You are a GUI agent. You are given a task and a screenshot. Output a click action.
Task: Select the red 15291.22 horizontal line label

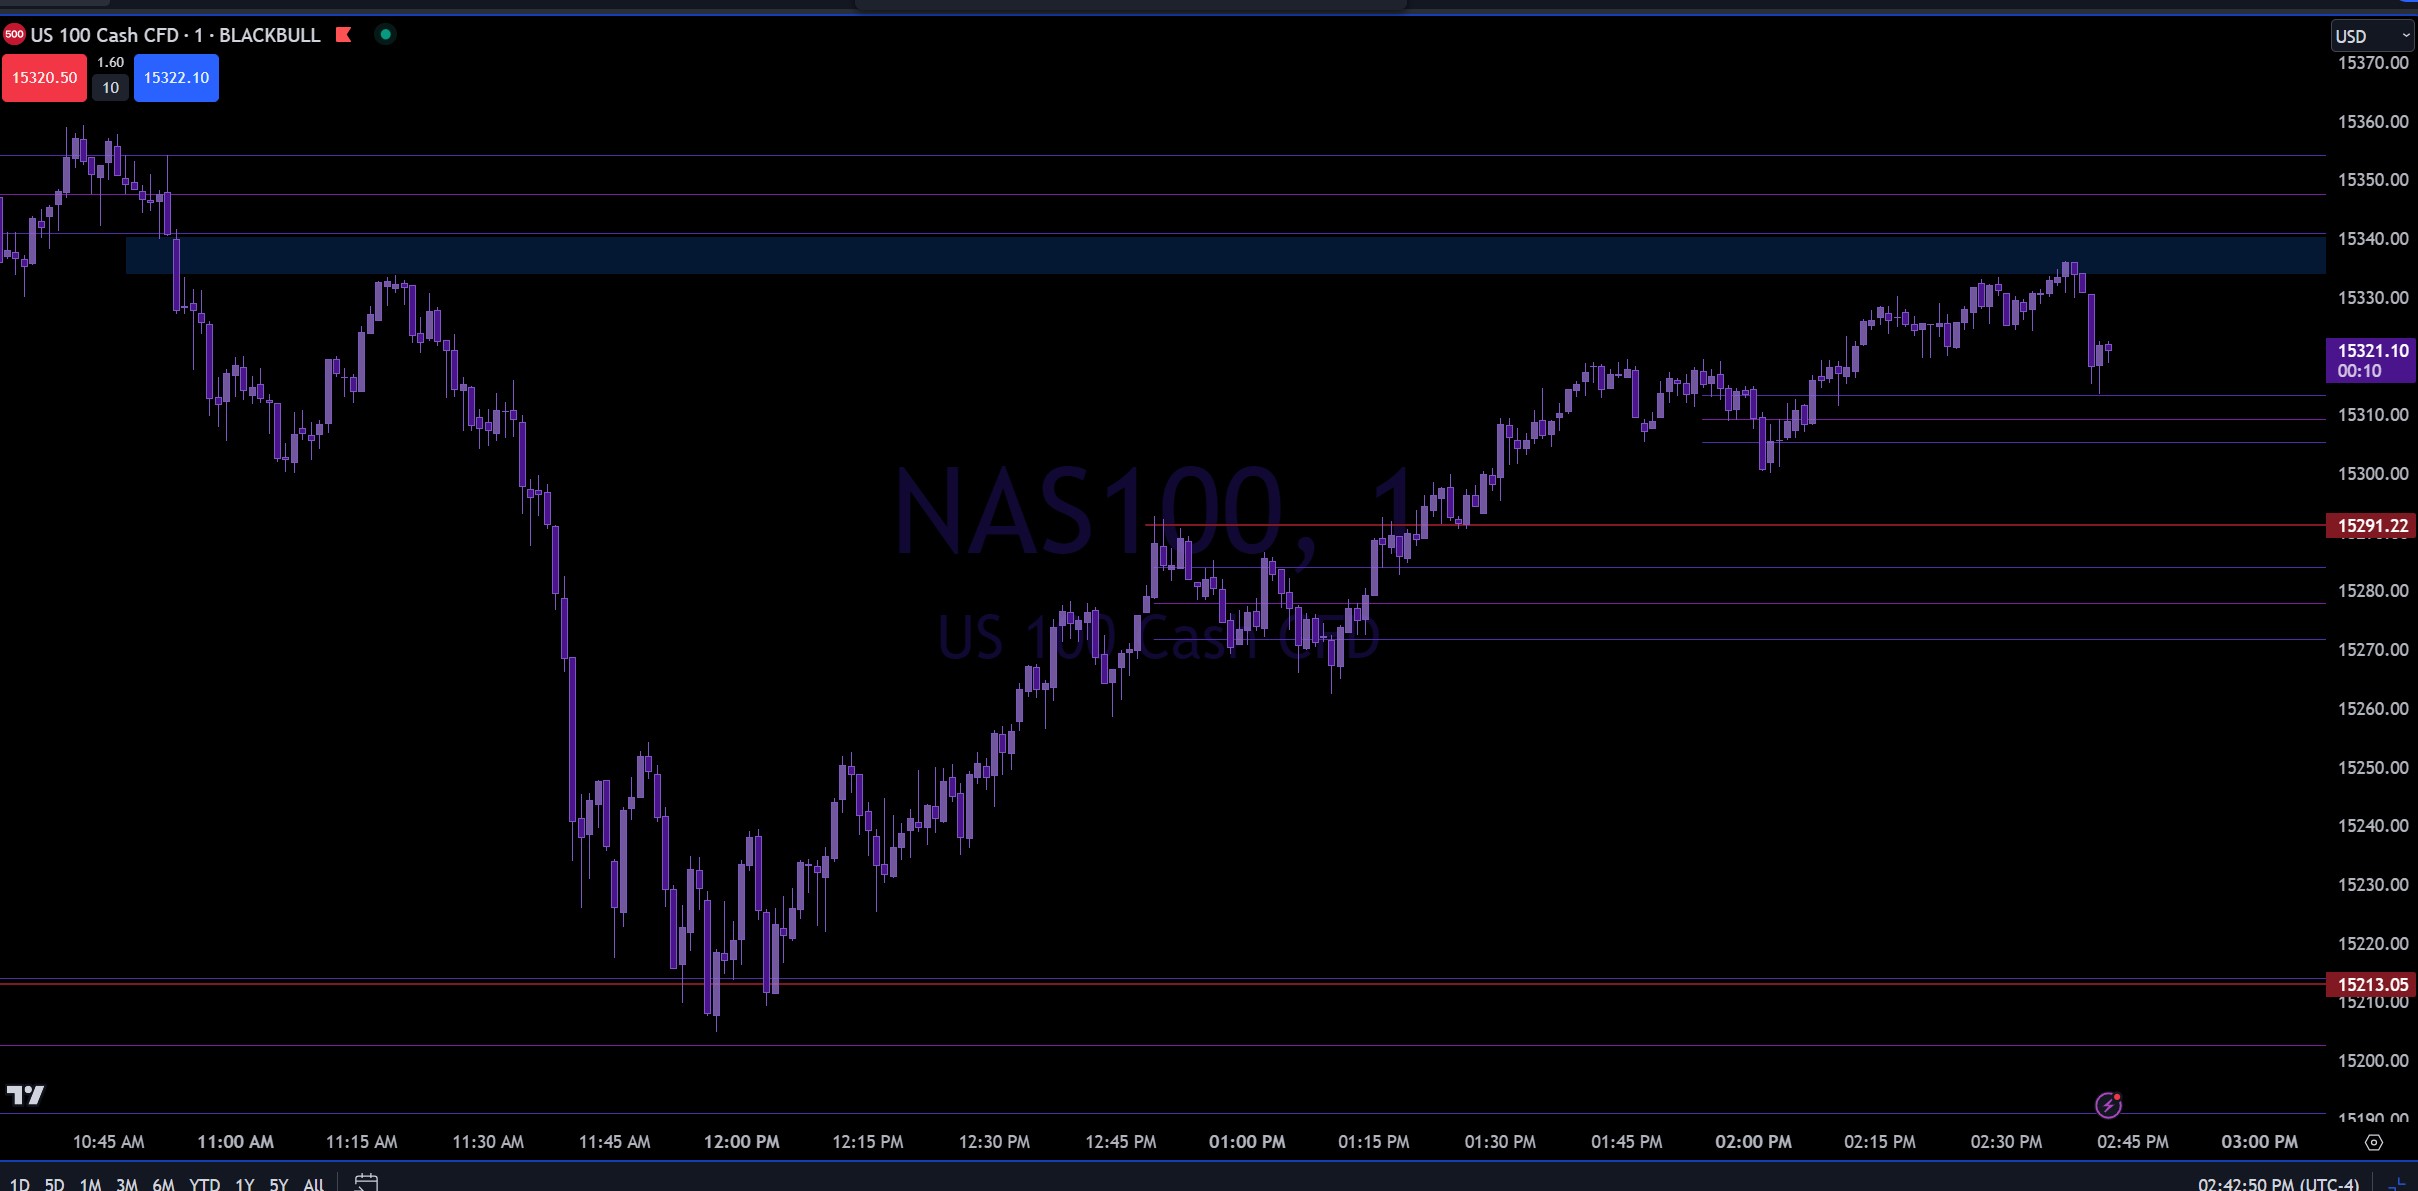point(2371,526)
